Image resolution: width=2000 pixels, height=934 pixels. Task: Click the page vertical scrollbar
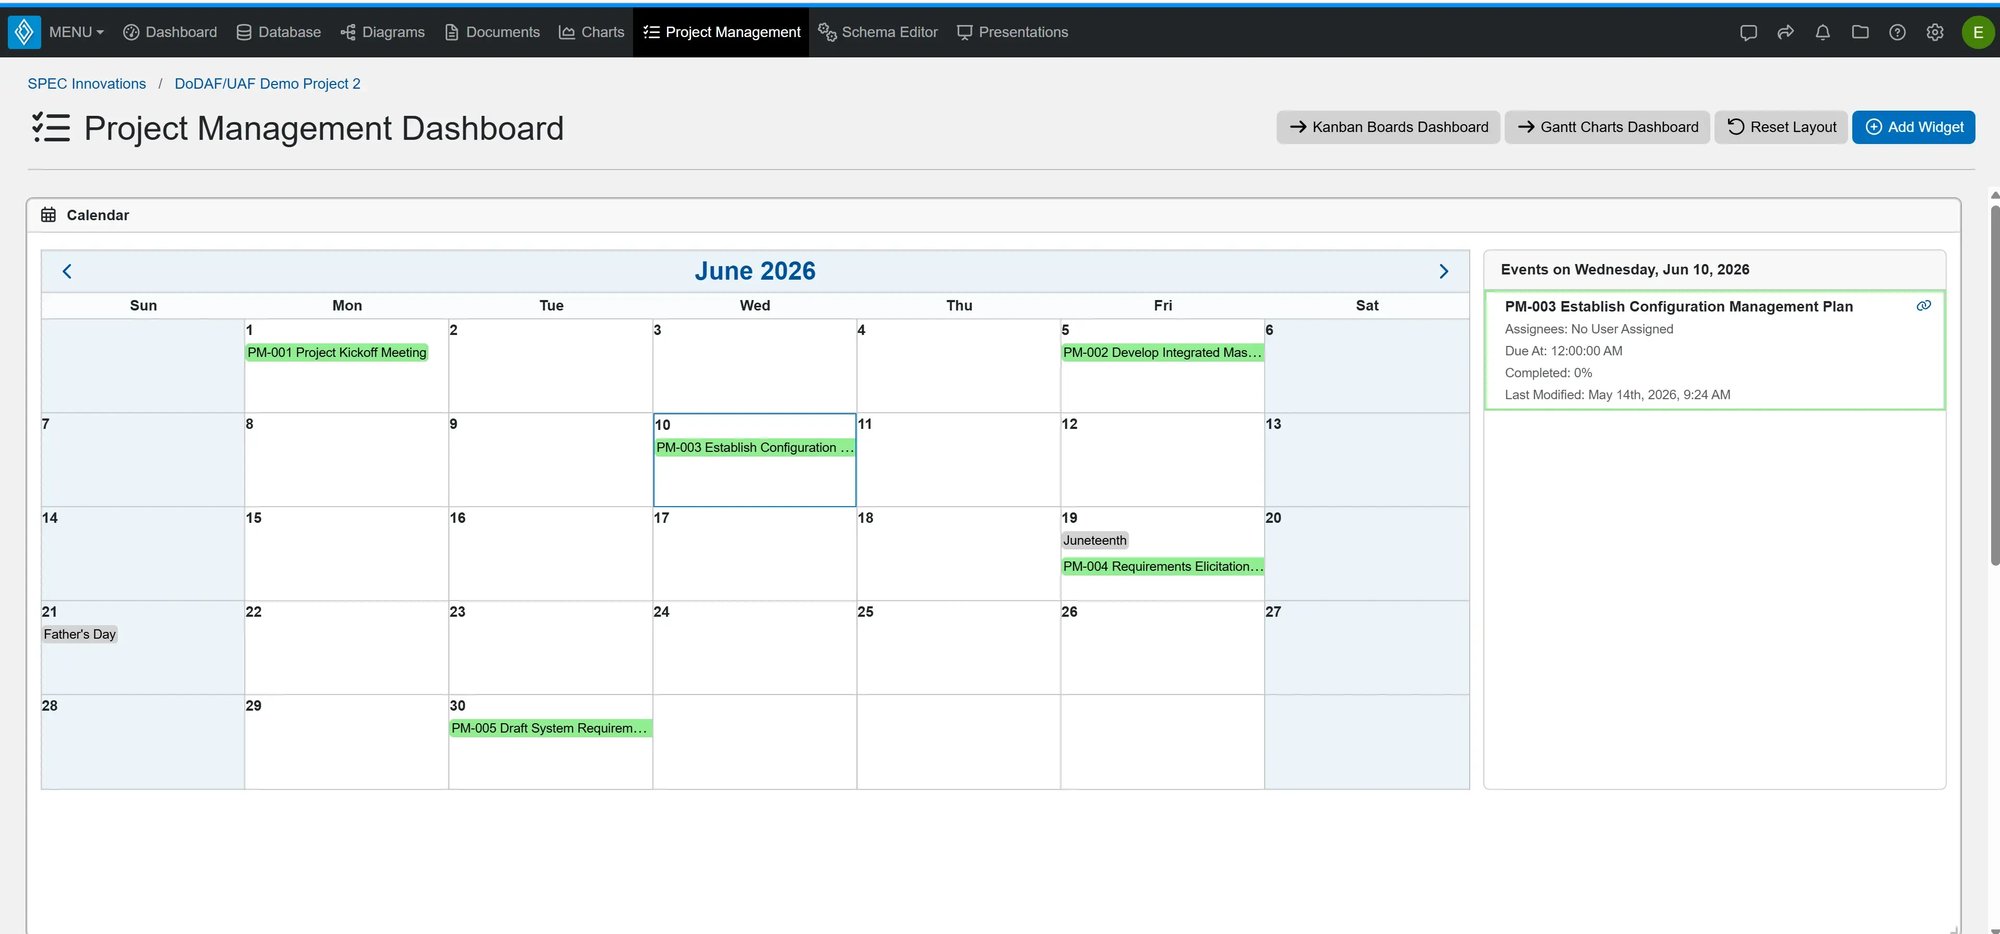pos(1994,385)
